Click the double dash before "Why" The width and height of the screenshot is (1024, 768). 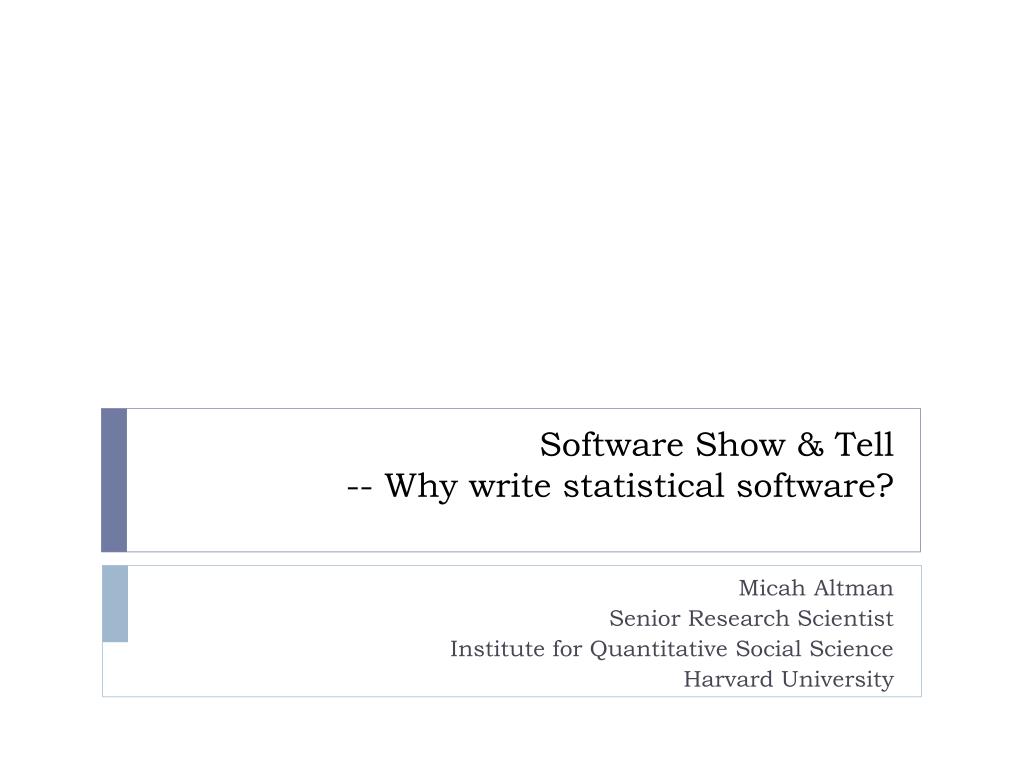(x=359, y=487)
